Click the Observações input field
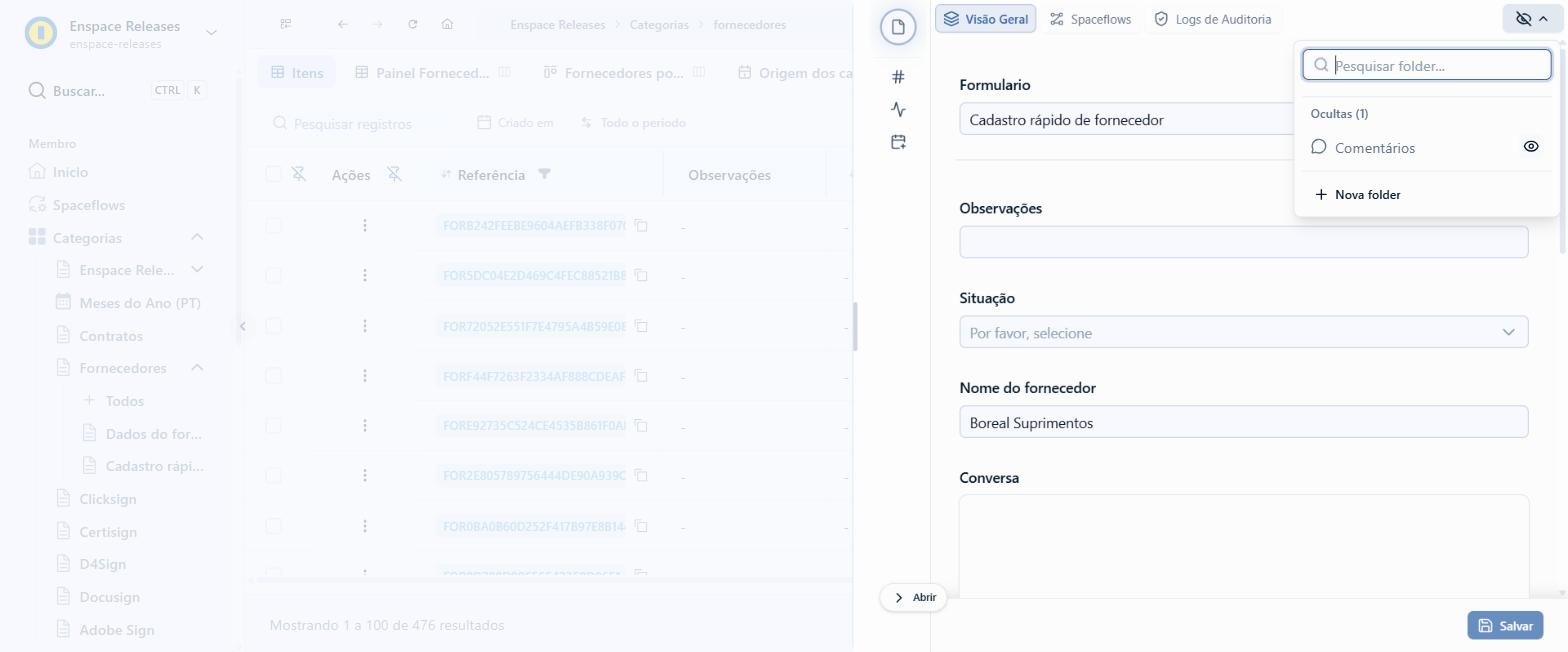 pyautogui.click(x=1243, y=242)
